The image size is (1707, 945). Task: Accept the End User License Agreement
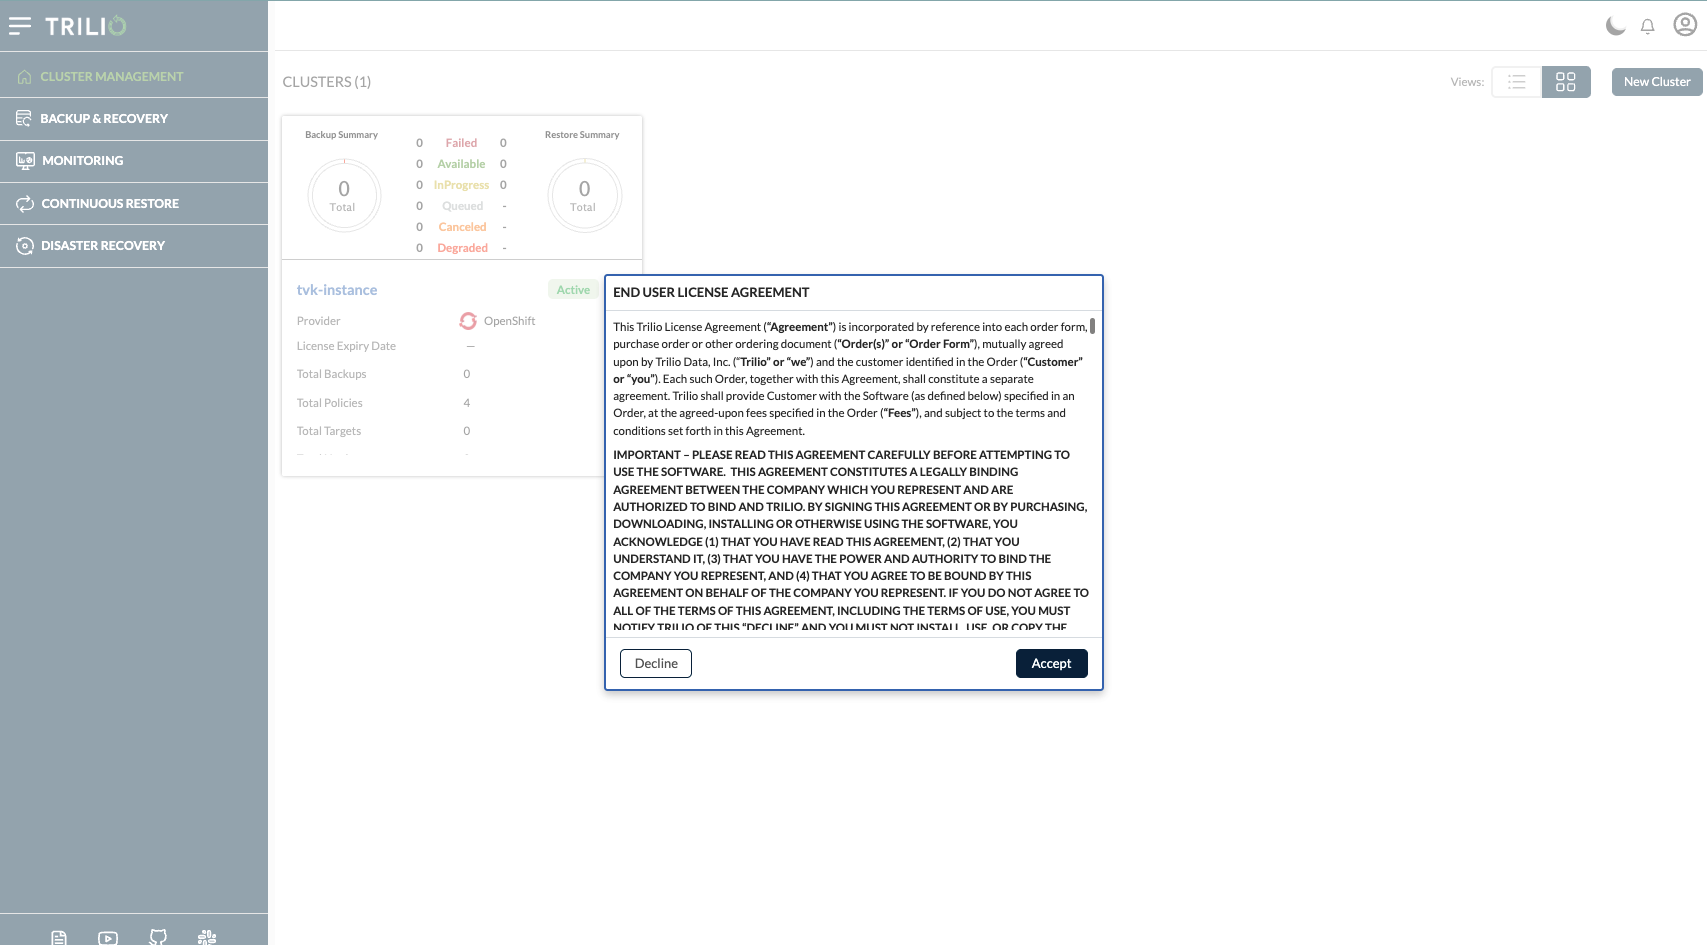1051,664
